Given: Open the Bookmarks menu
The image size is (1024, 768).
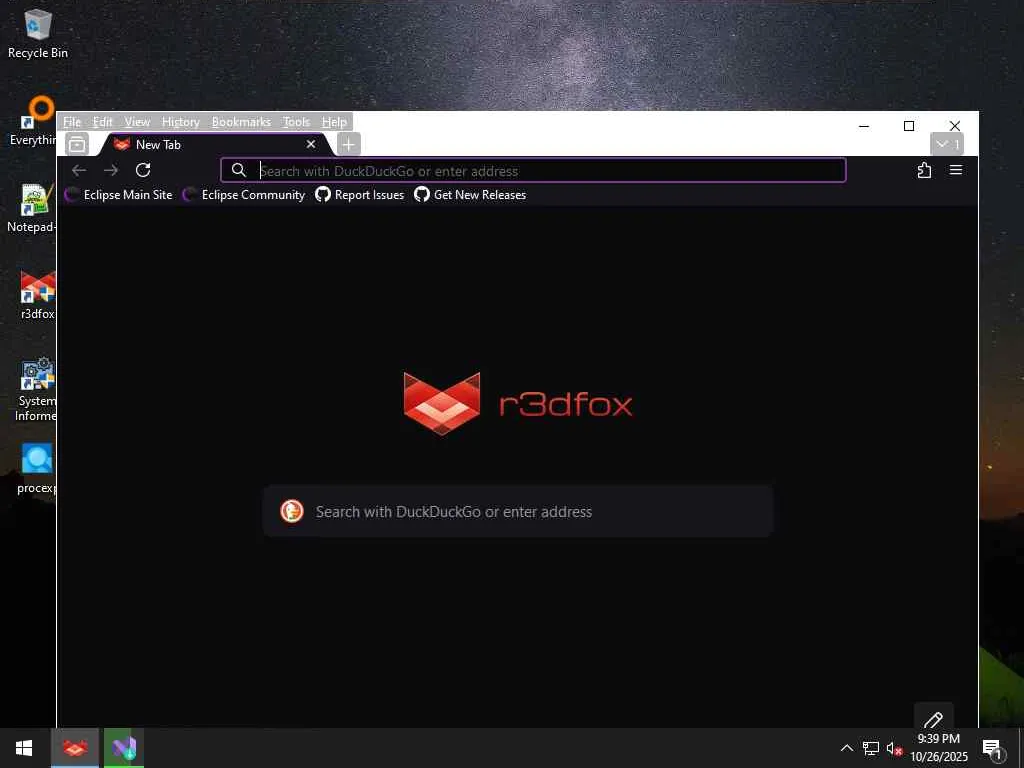Looking at the screenshot, I should 241,122.
